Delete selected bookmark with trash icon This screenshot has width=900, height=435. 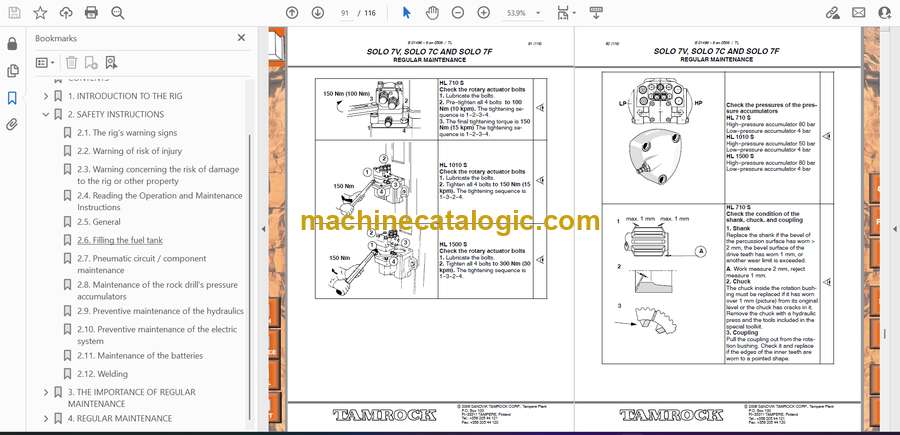pyautogui.click(x=71, y=63)
